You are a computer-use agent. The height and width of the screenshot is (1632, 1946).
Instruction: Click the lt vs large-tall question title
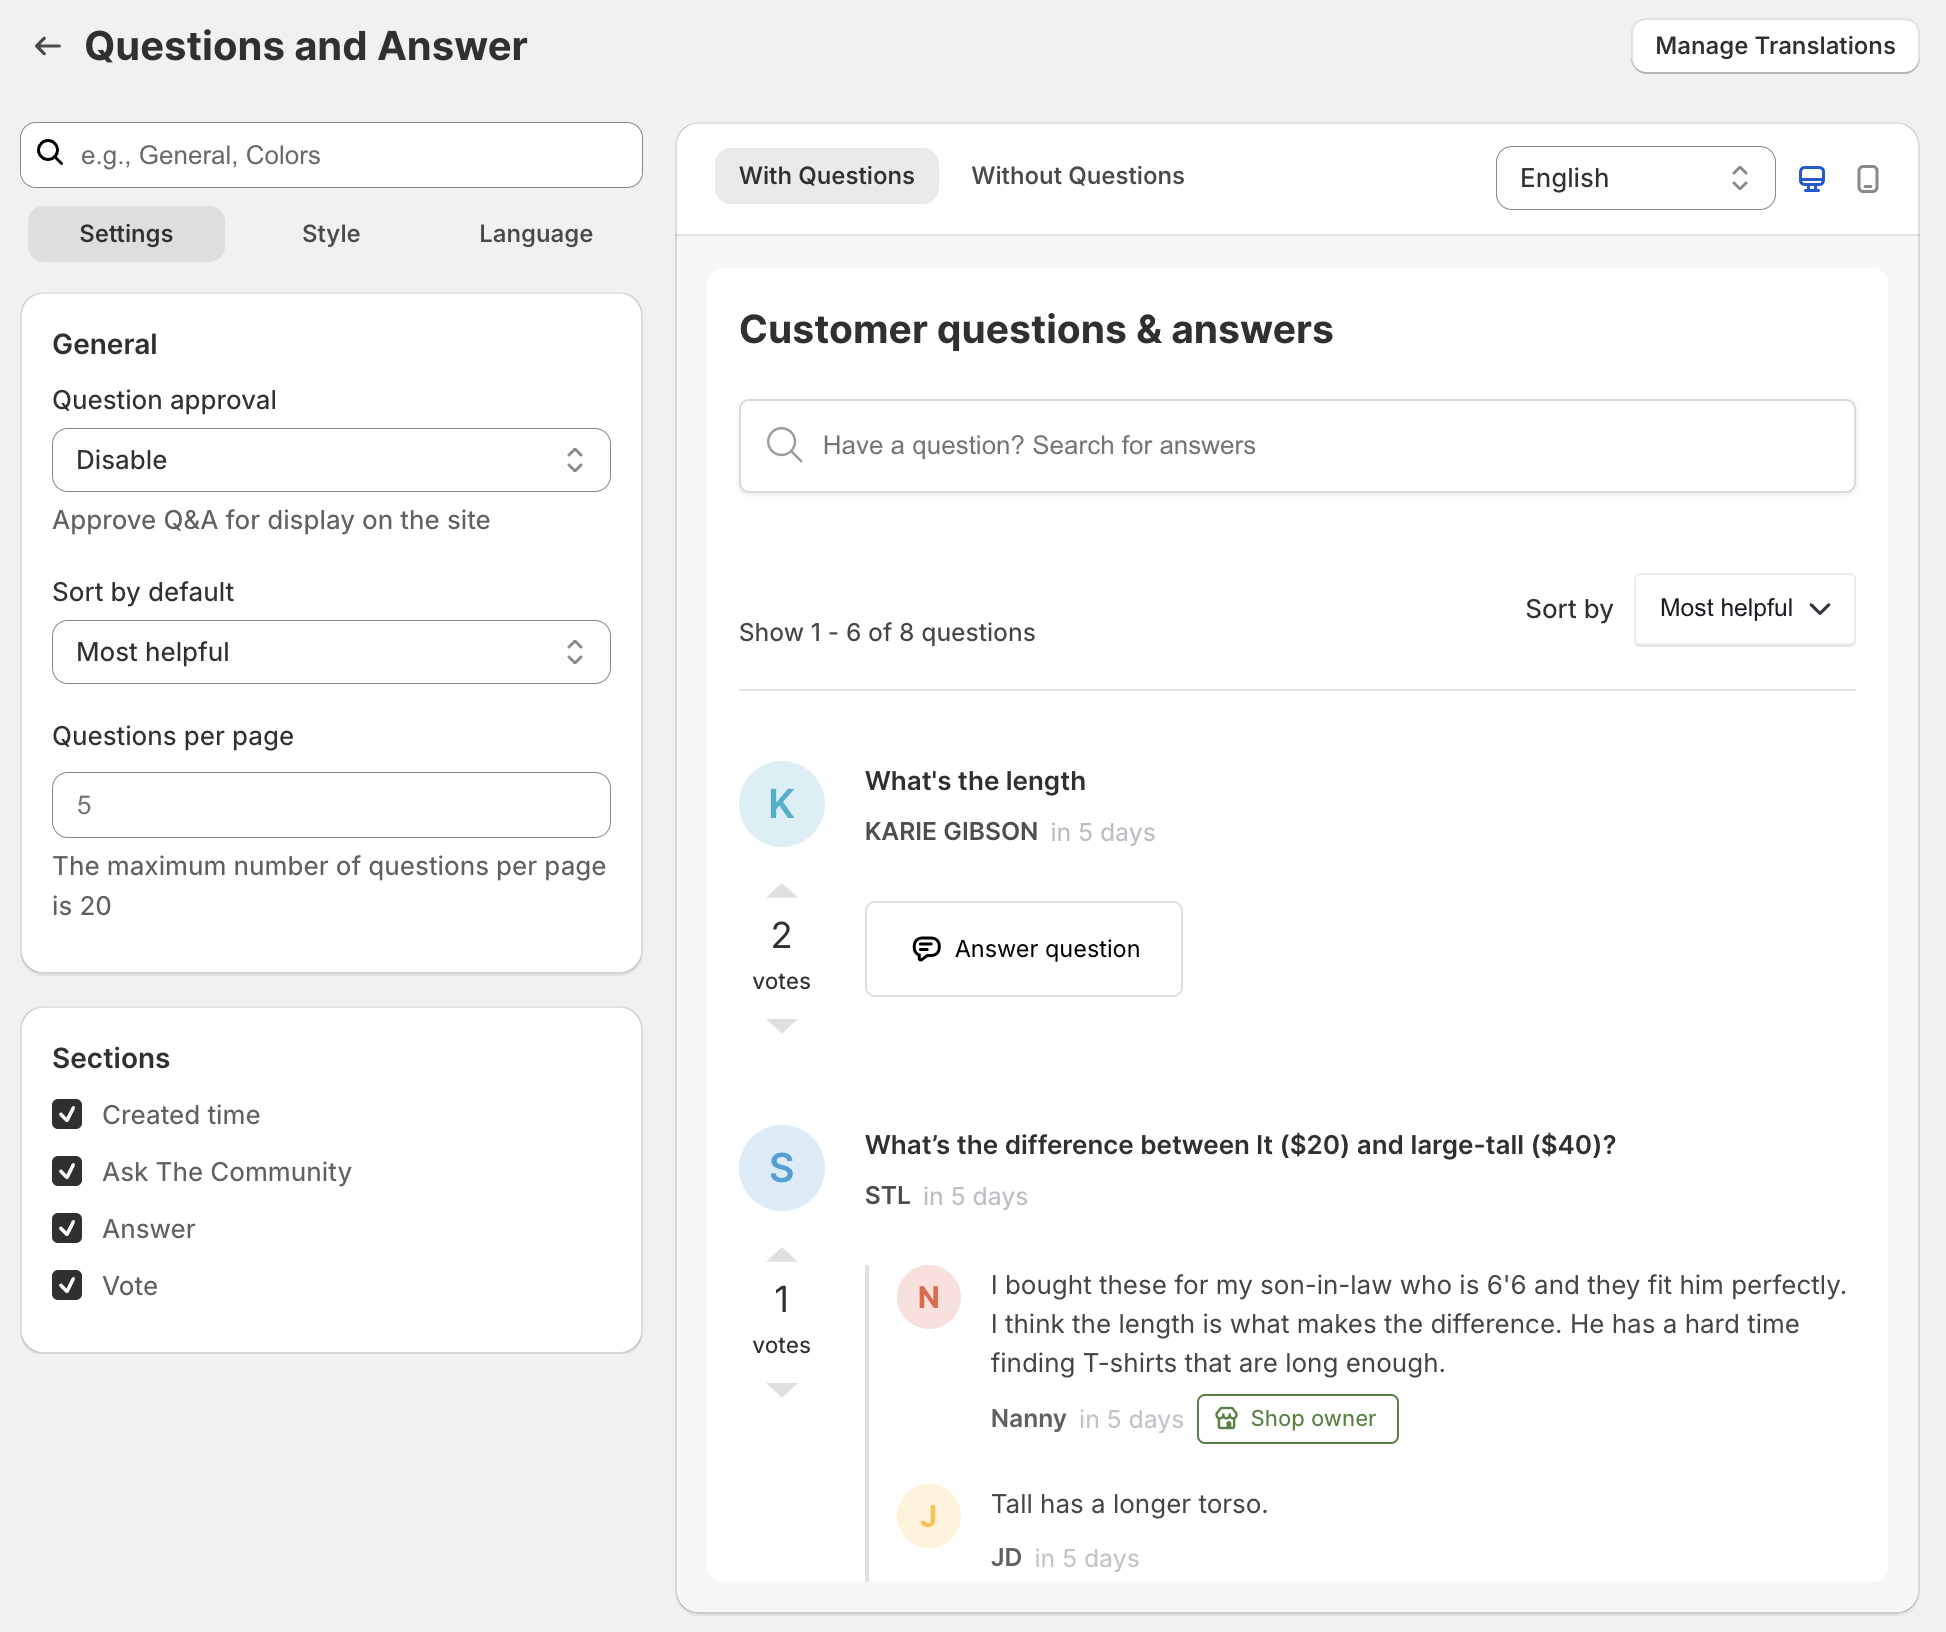1240,1145
